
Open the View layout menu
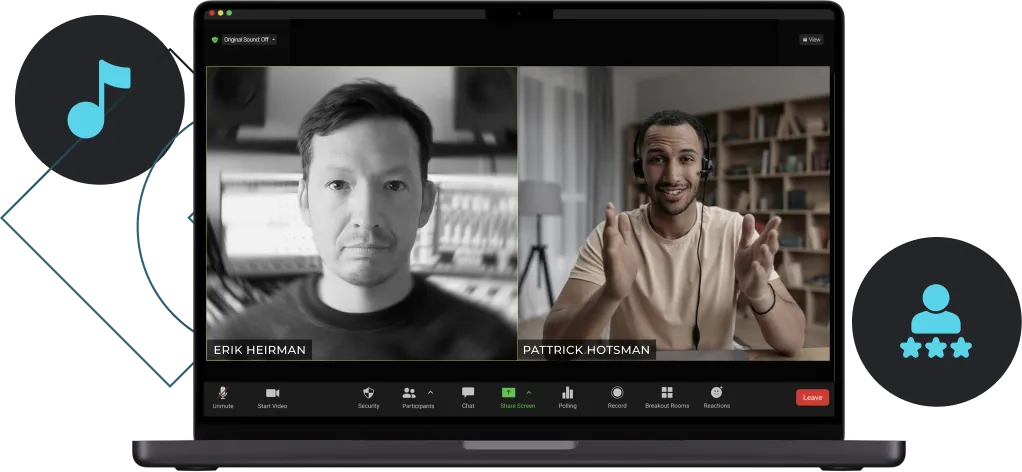point(811,39)
